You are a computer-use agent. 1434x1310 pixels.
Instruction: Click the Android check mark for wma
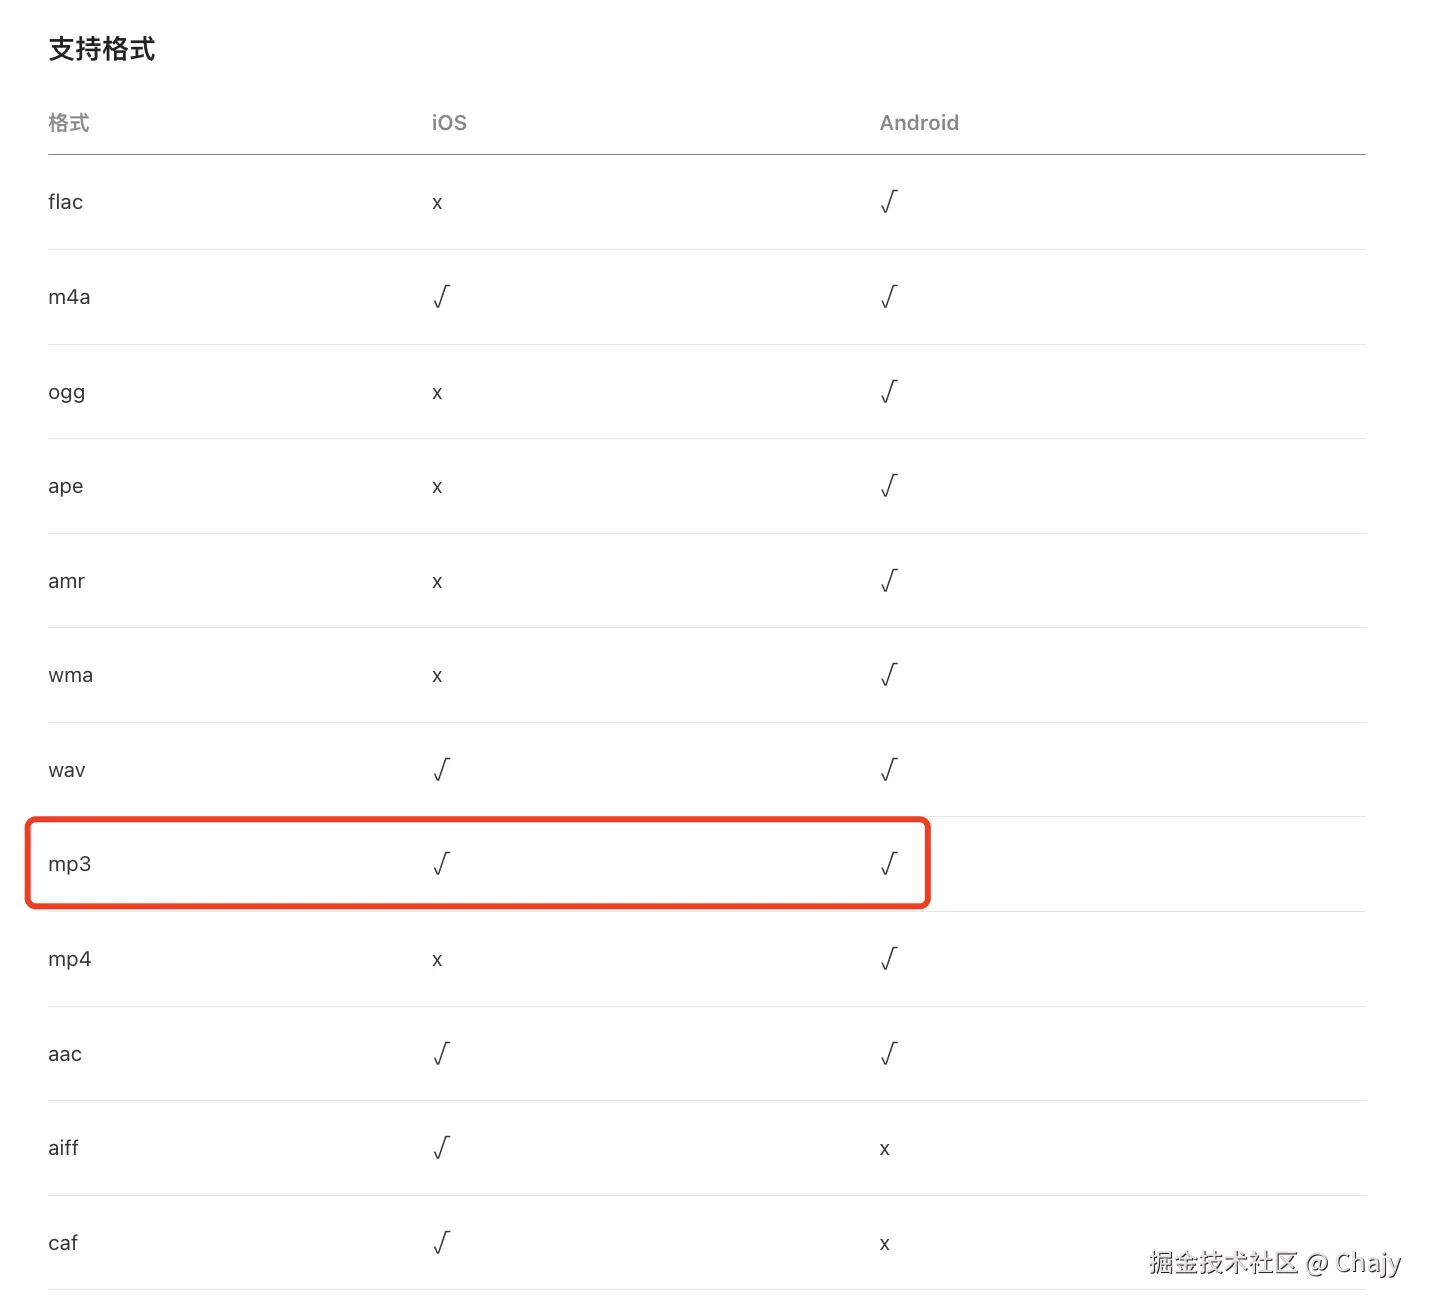click(x=889, y=675)
